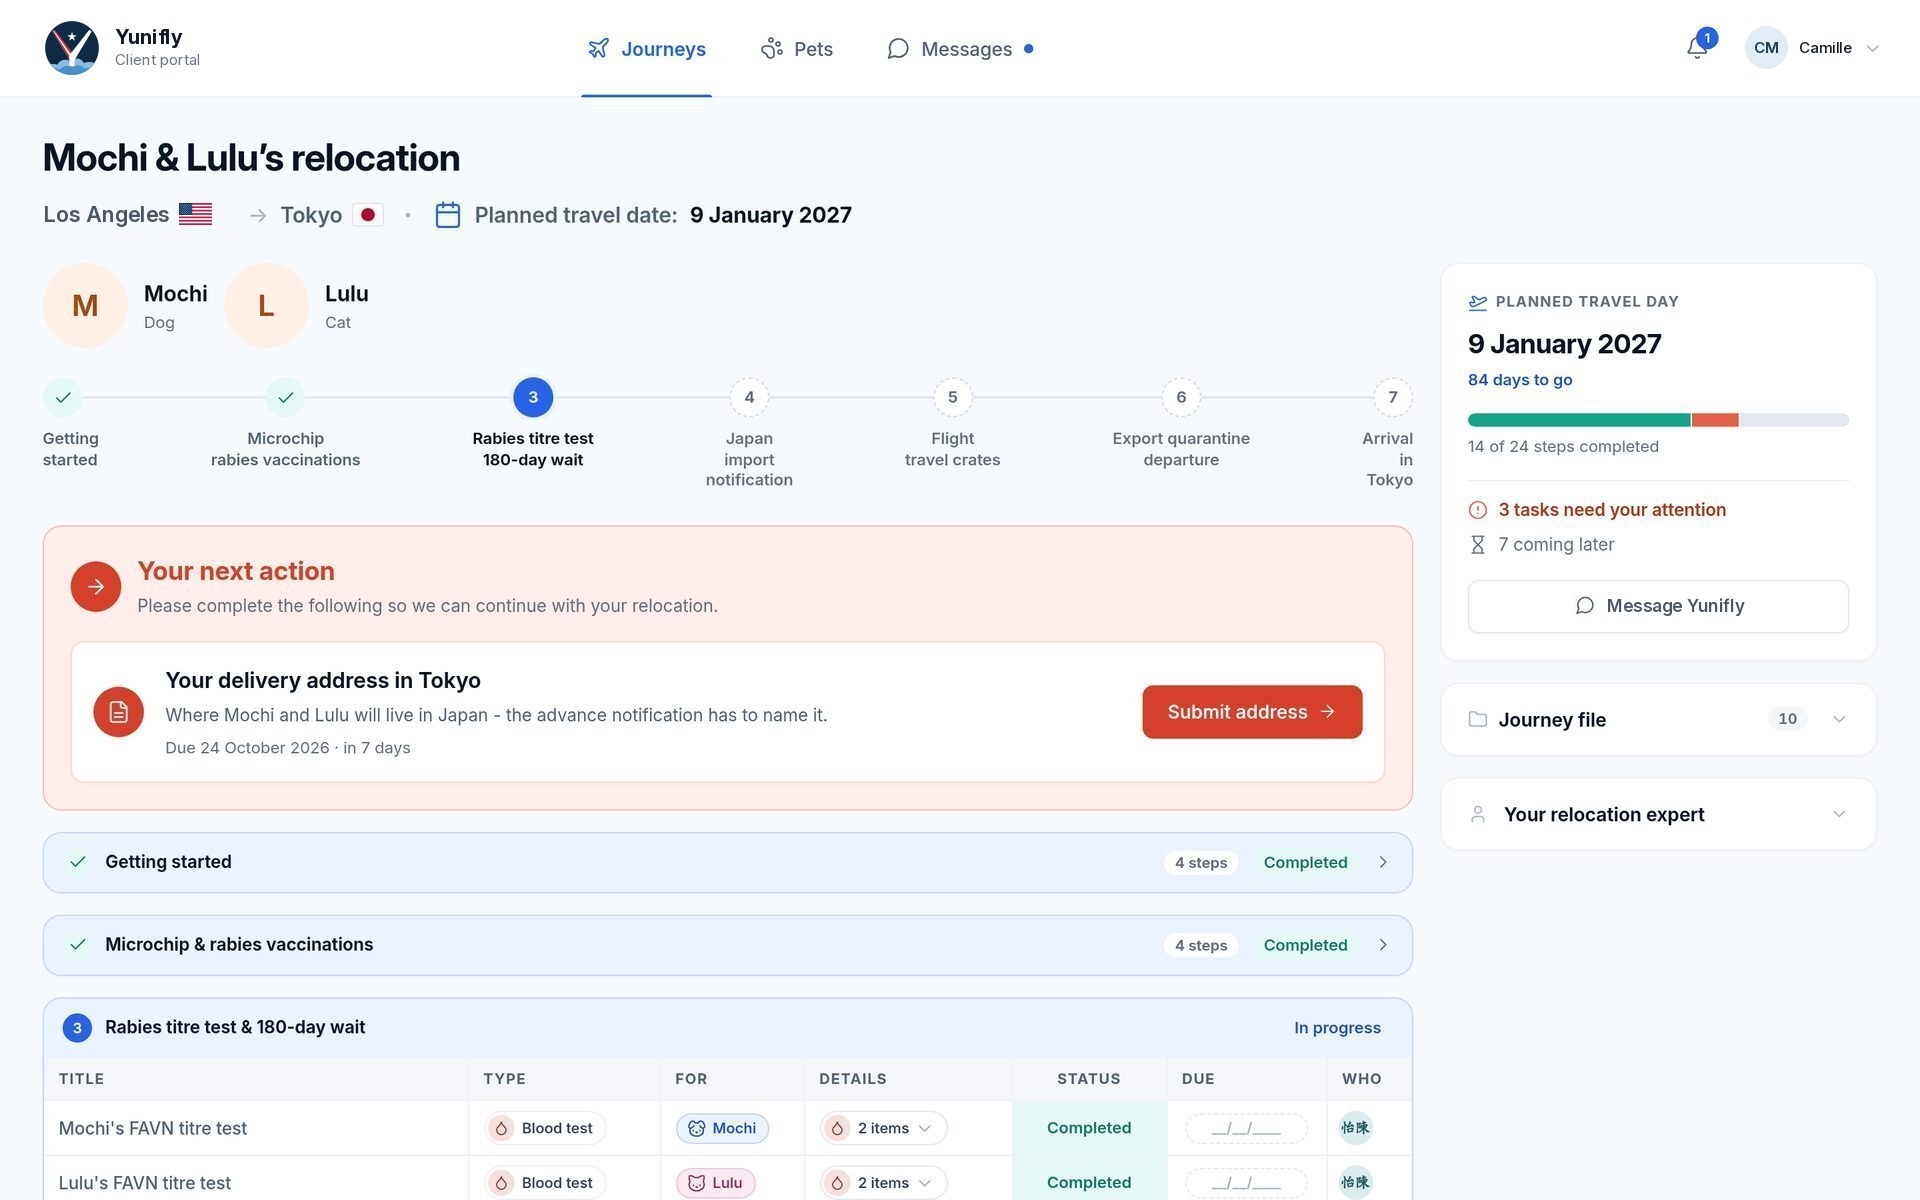Click Message Yunifly button
The width and height of the screenshot is (1920, 1200).
(1658, 606)
